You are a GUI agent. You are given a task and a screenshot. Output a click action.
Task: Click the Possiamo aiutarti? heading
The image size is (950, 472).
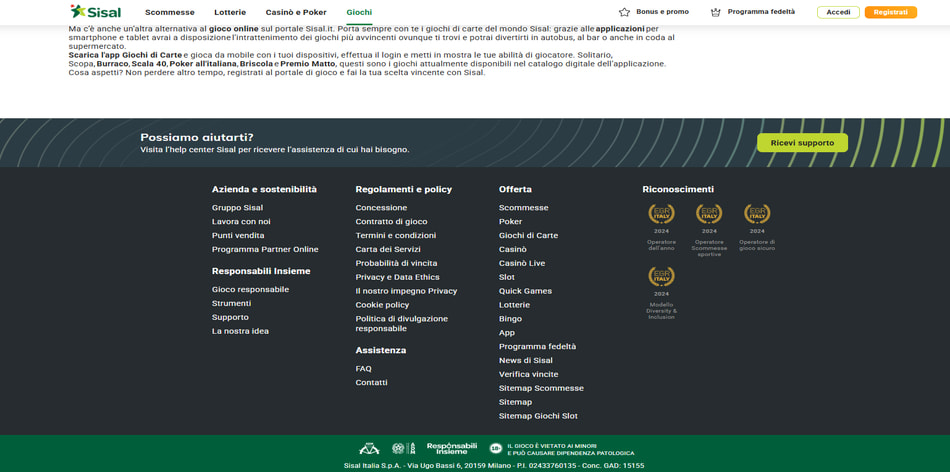click(197, 137)
